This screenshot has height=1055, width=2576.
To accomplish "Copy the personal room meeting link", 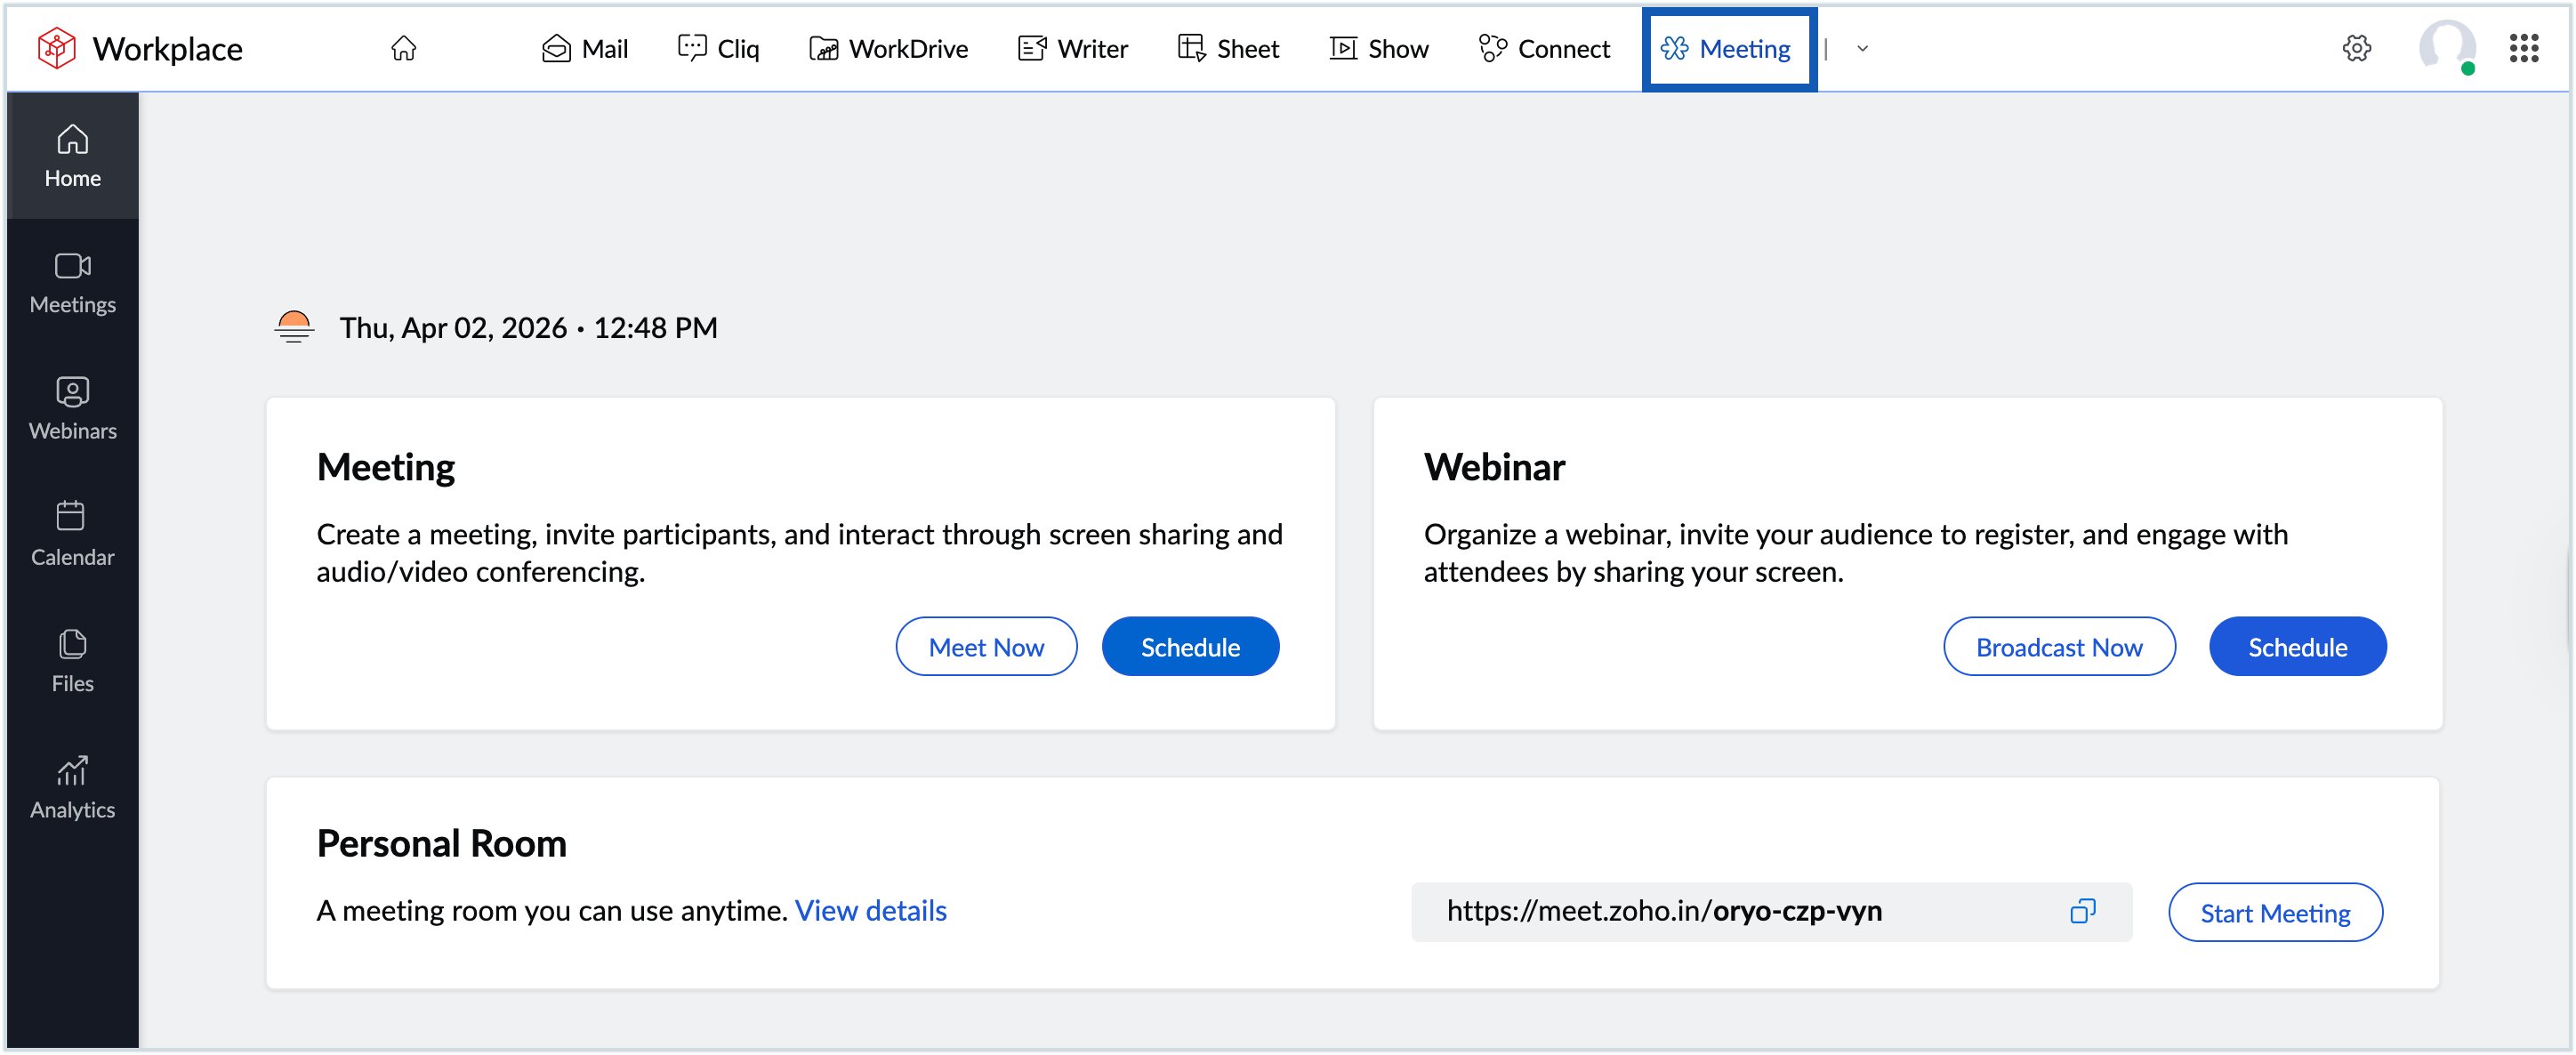I will [2083, 911].
